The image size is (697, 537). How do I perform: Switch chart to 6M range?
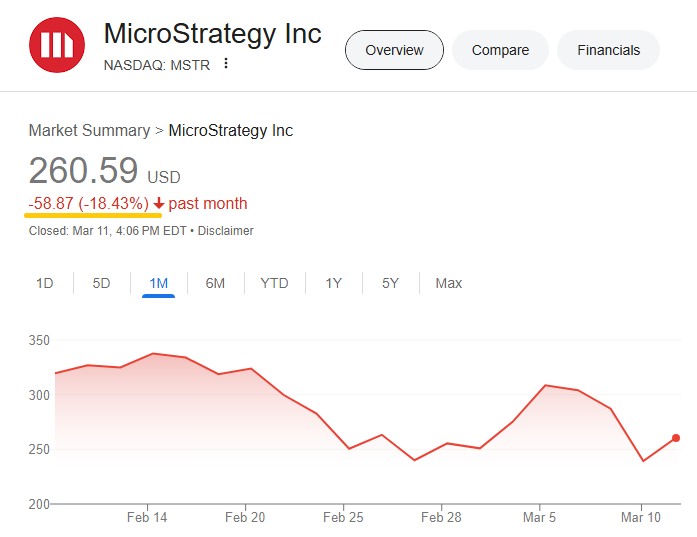coord(215,283)
